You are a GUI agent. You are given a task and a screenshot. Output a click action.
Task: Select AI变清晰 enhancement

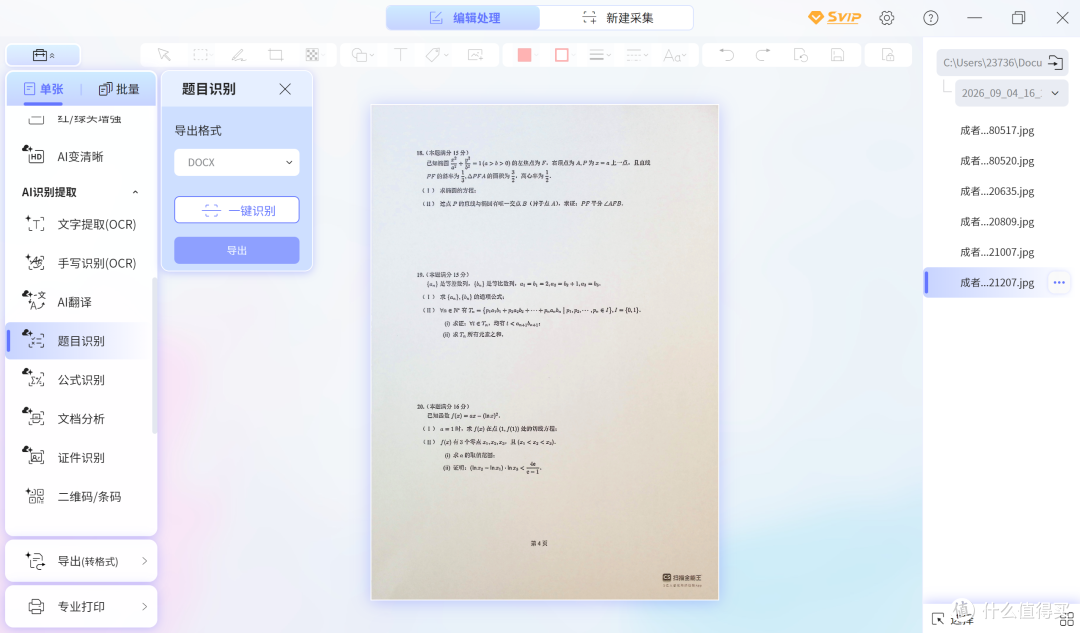[x=80, y=156]
